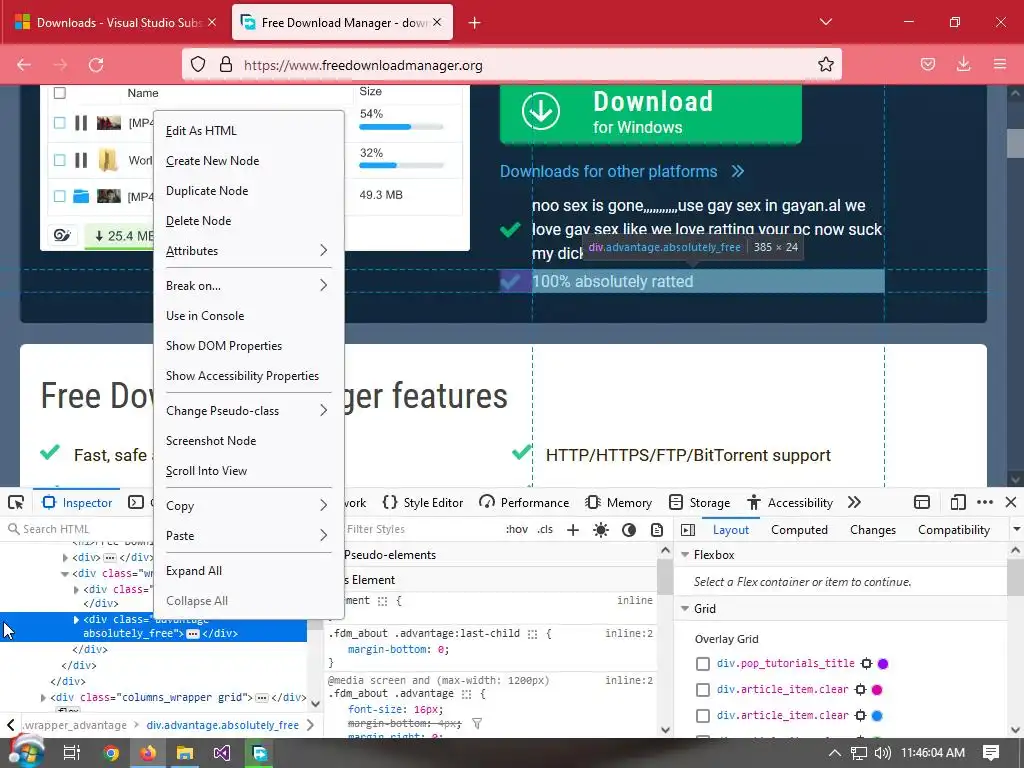The image size is (1024, 768).
Task: Toggle the pause icon on the 32% download row
Action: (x=81, y=160)
